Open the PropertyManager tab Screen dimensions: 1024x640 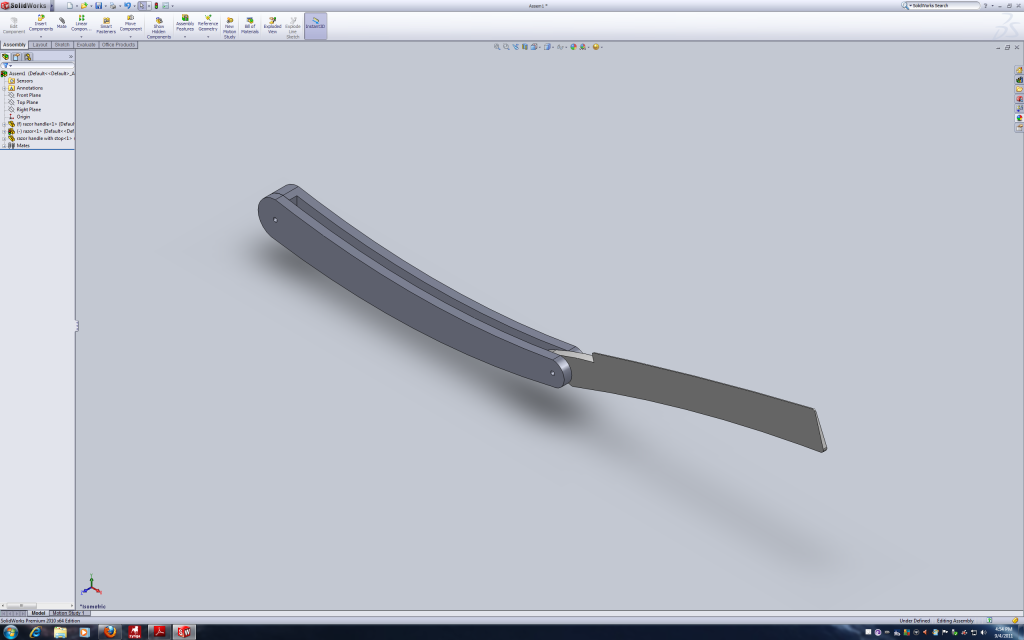16,57
